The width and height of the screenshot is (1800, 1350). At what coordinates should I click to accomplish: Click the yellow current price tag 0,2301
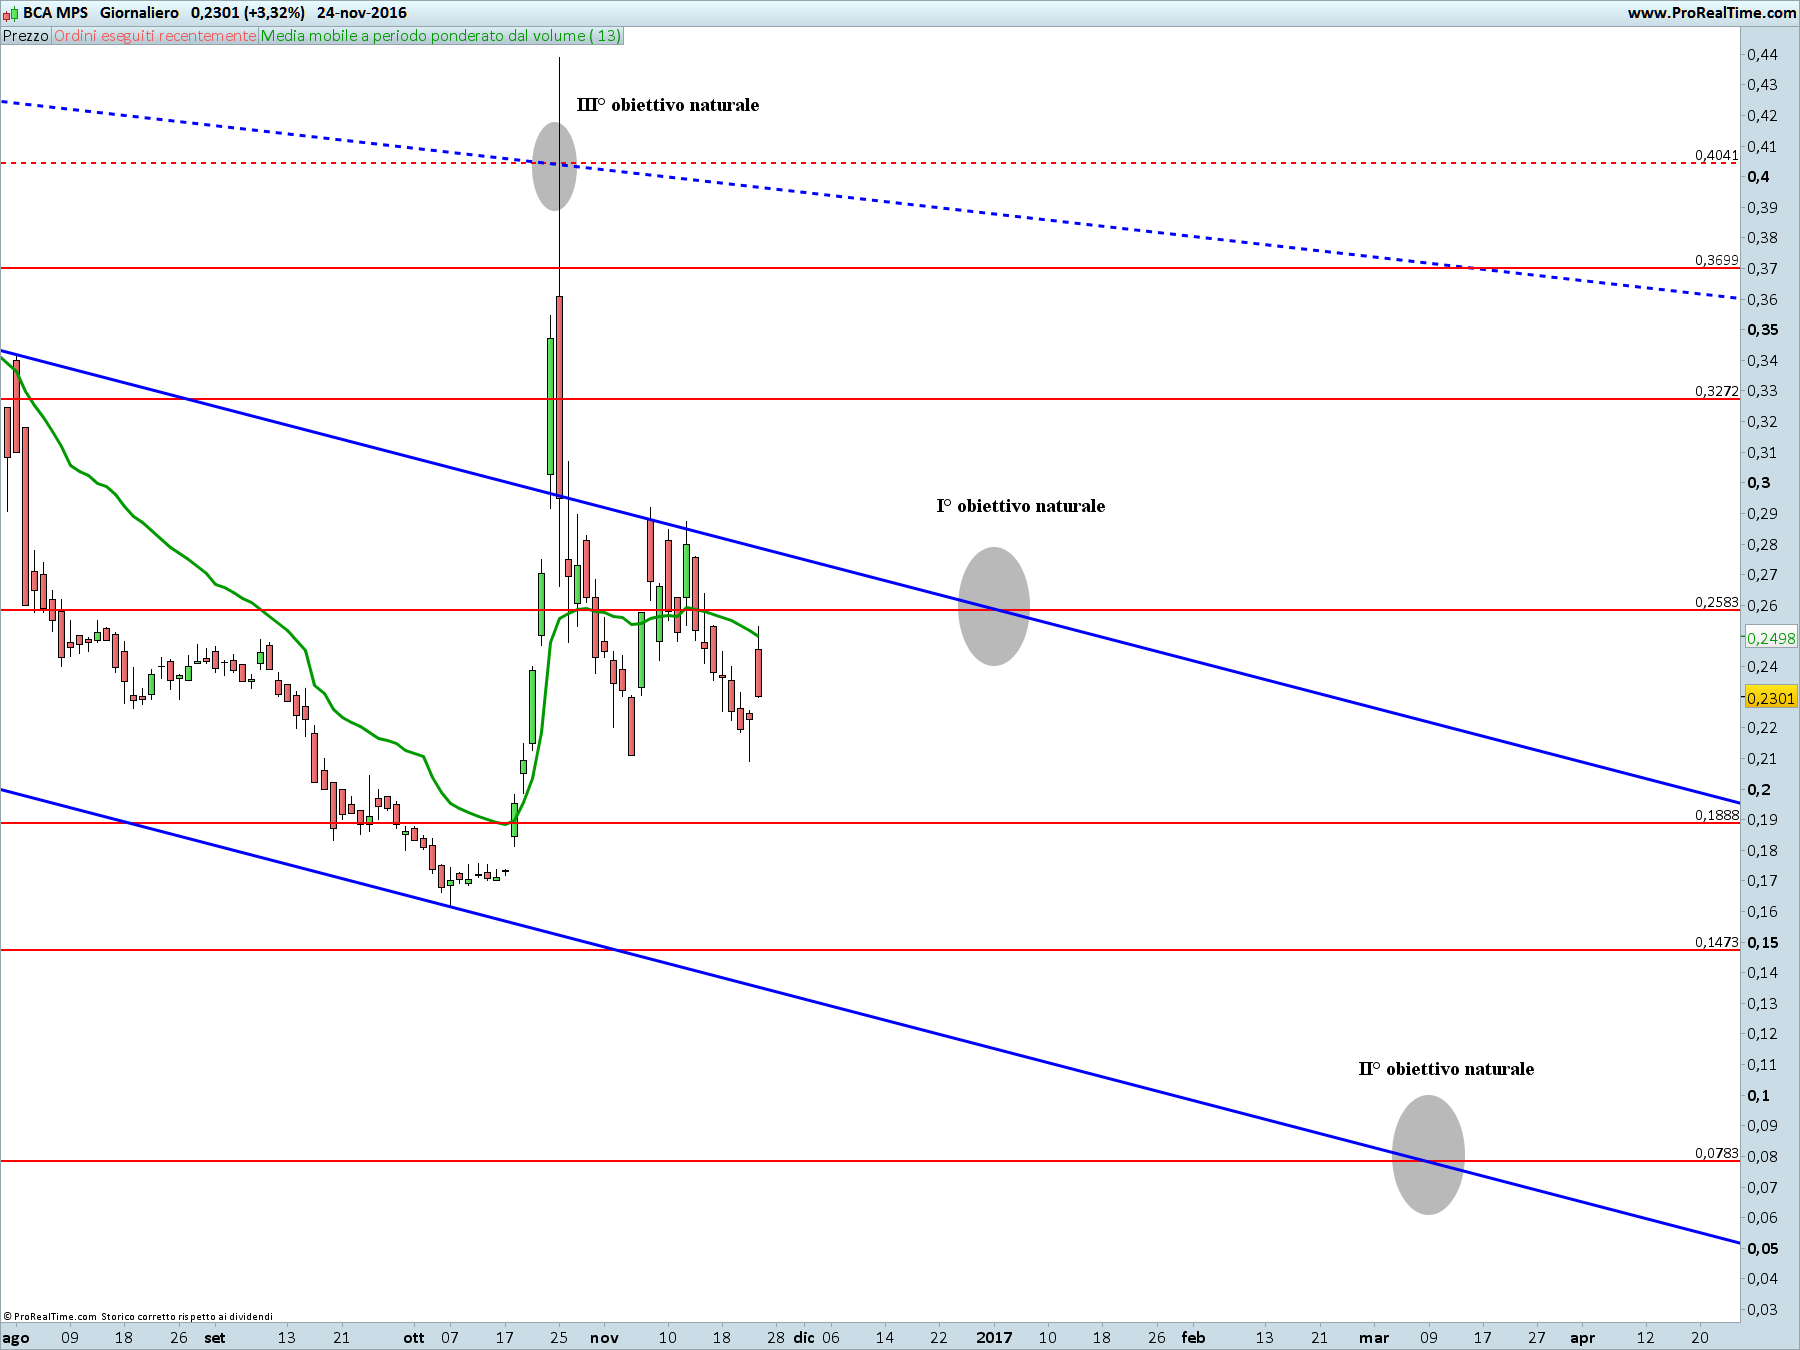click(x=1770, y=698)
